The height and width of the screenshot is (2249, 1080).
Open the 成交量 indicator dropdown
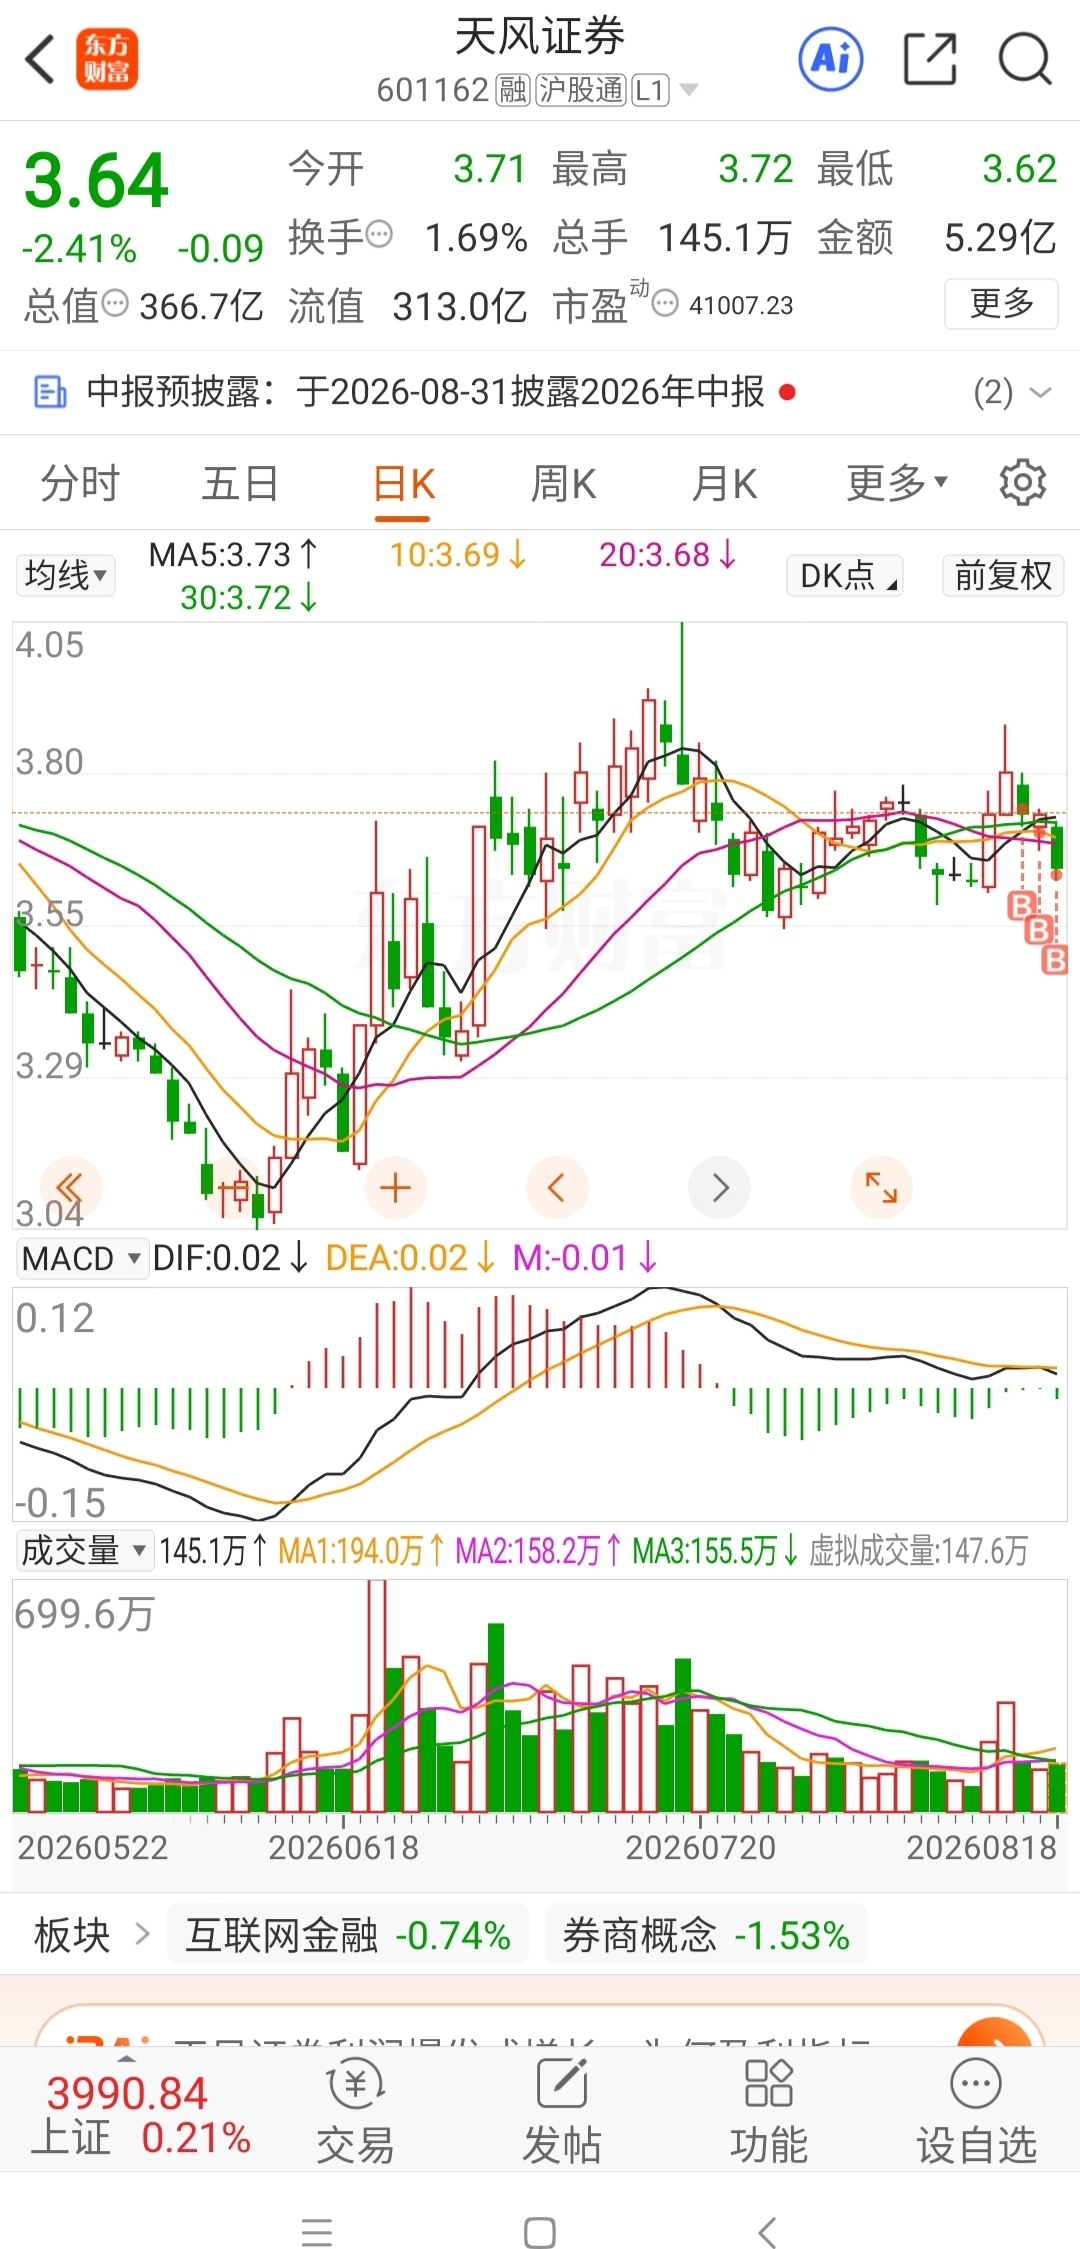[x=85, y=1550]
